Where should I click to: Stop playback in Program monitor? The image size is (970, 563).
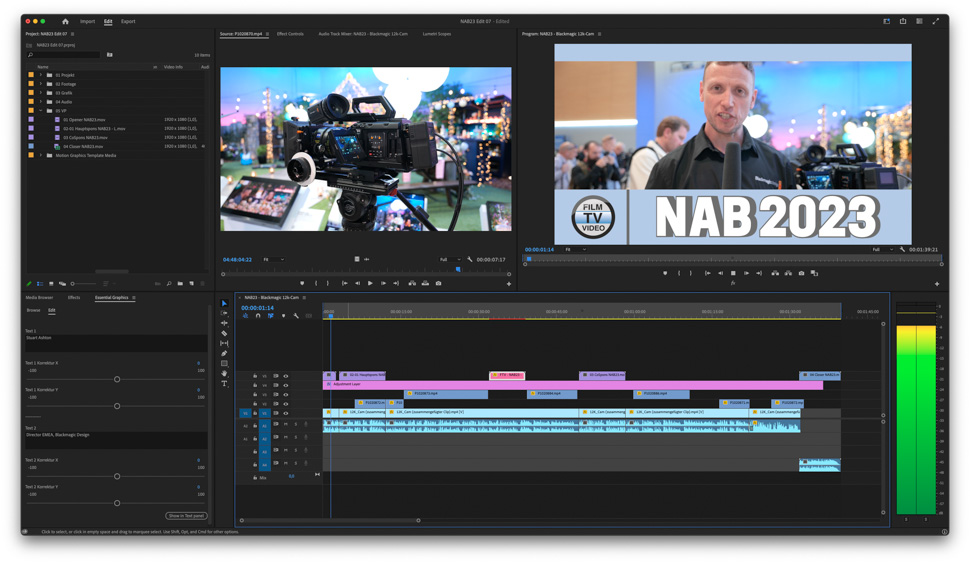point(733,273)
